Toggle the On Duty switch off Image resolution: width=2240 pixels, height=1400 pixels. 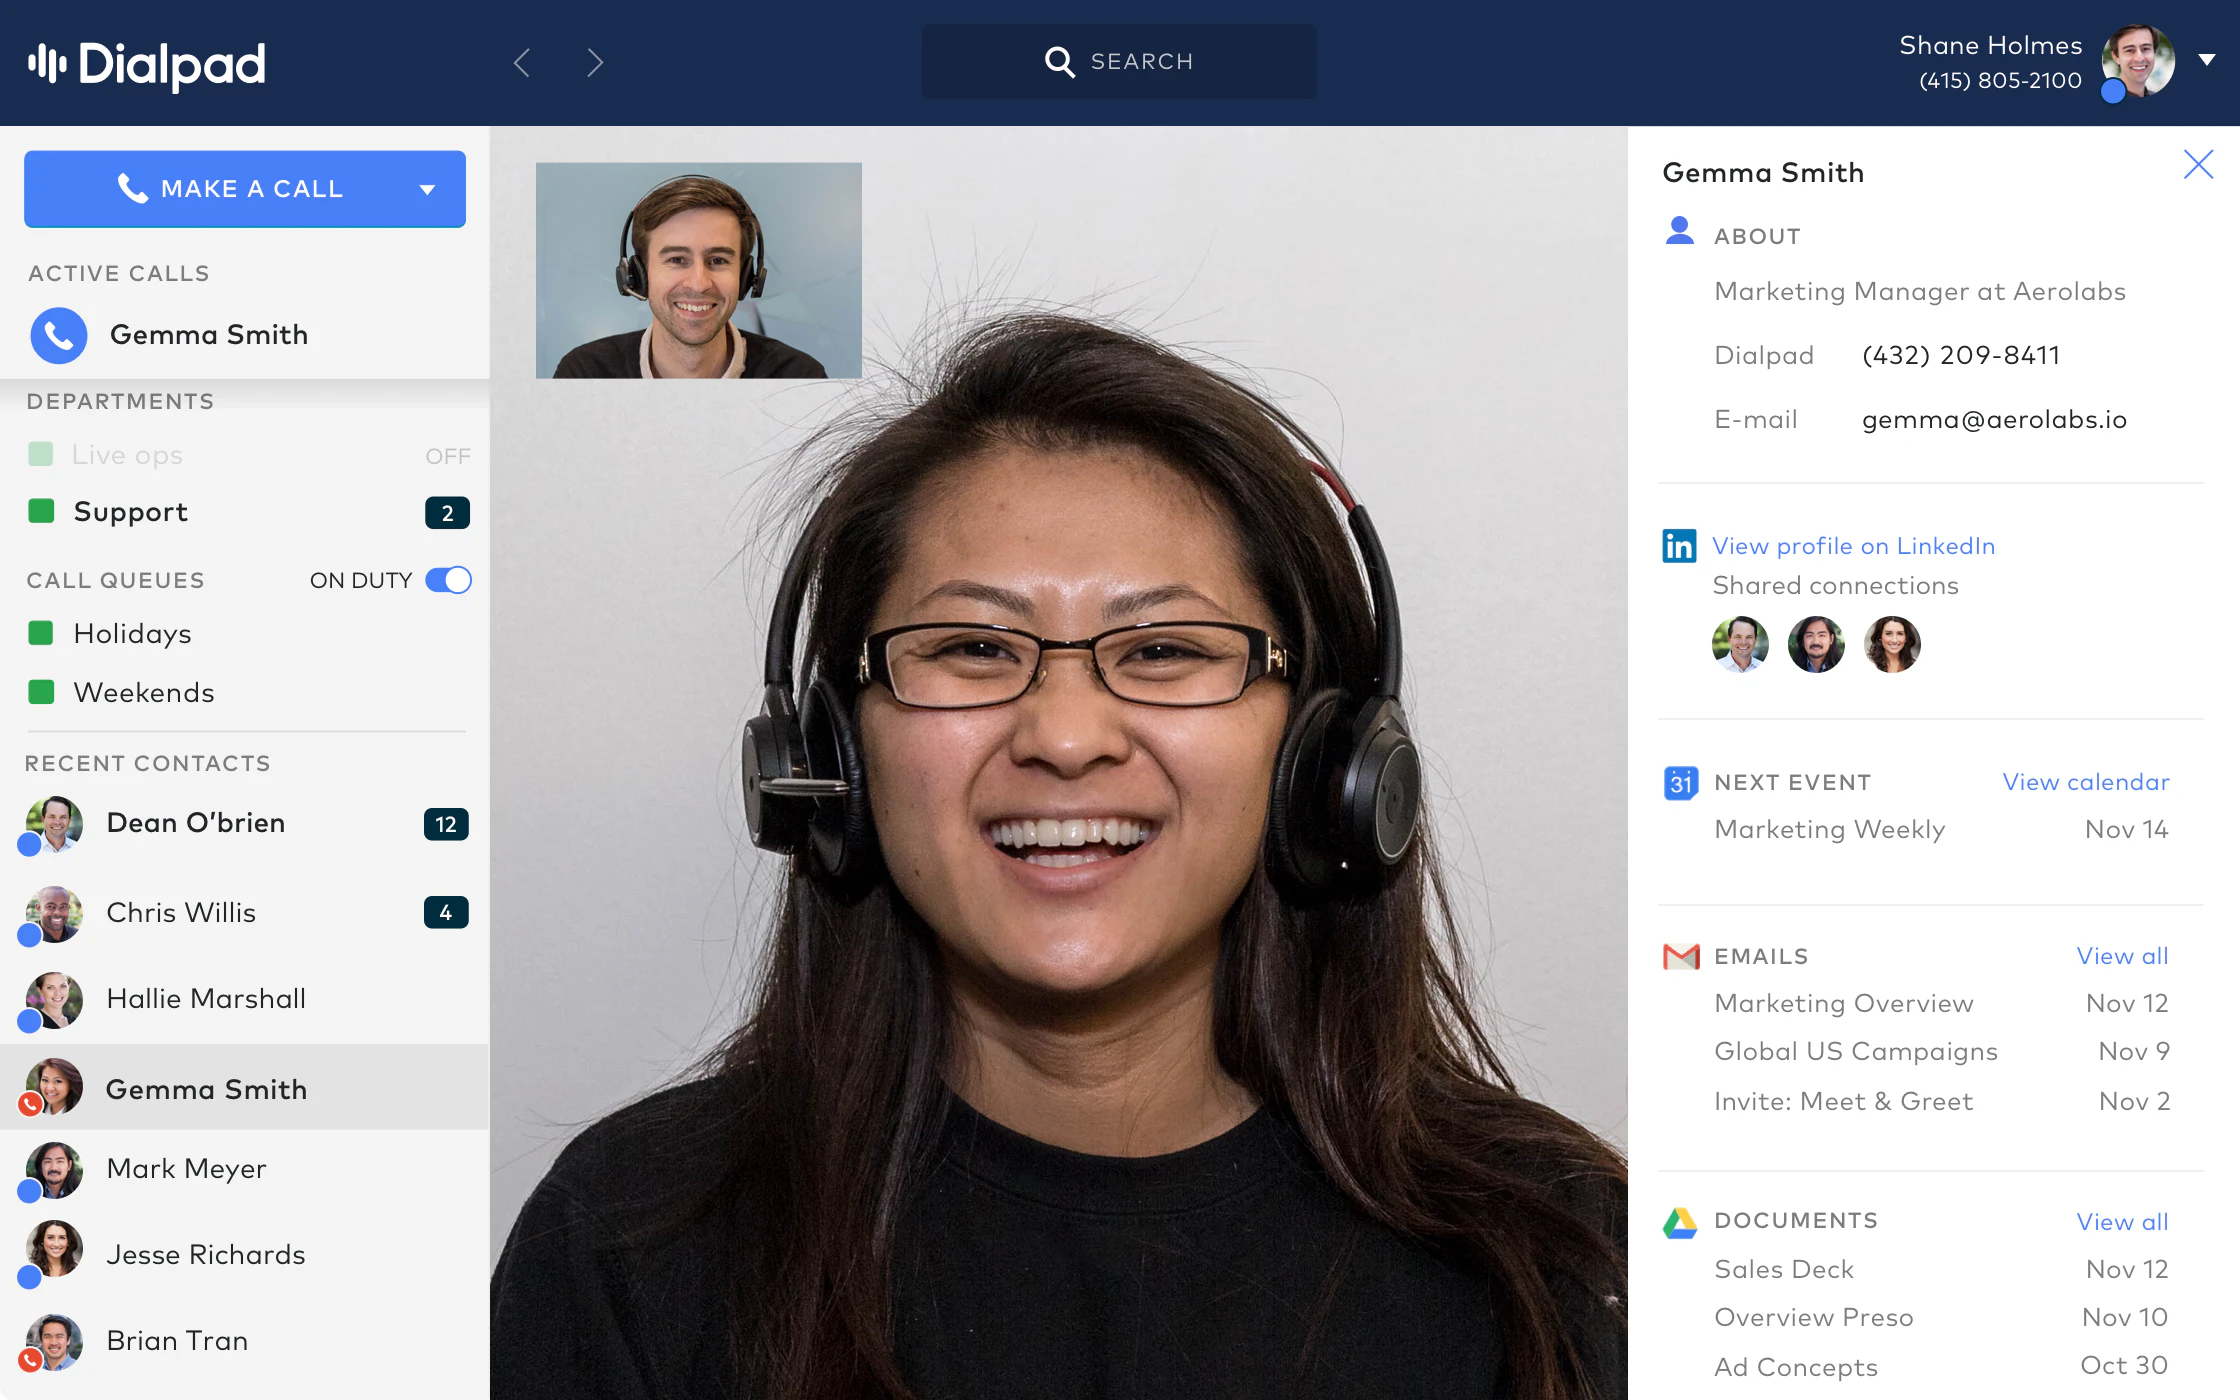coord(448,580)
